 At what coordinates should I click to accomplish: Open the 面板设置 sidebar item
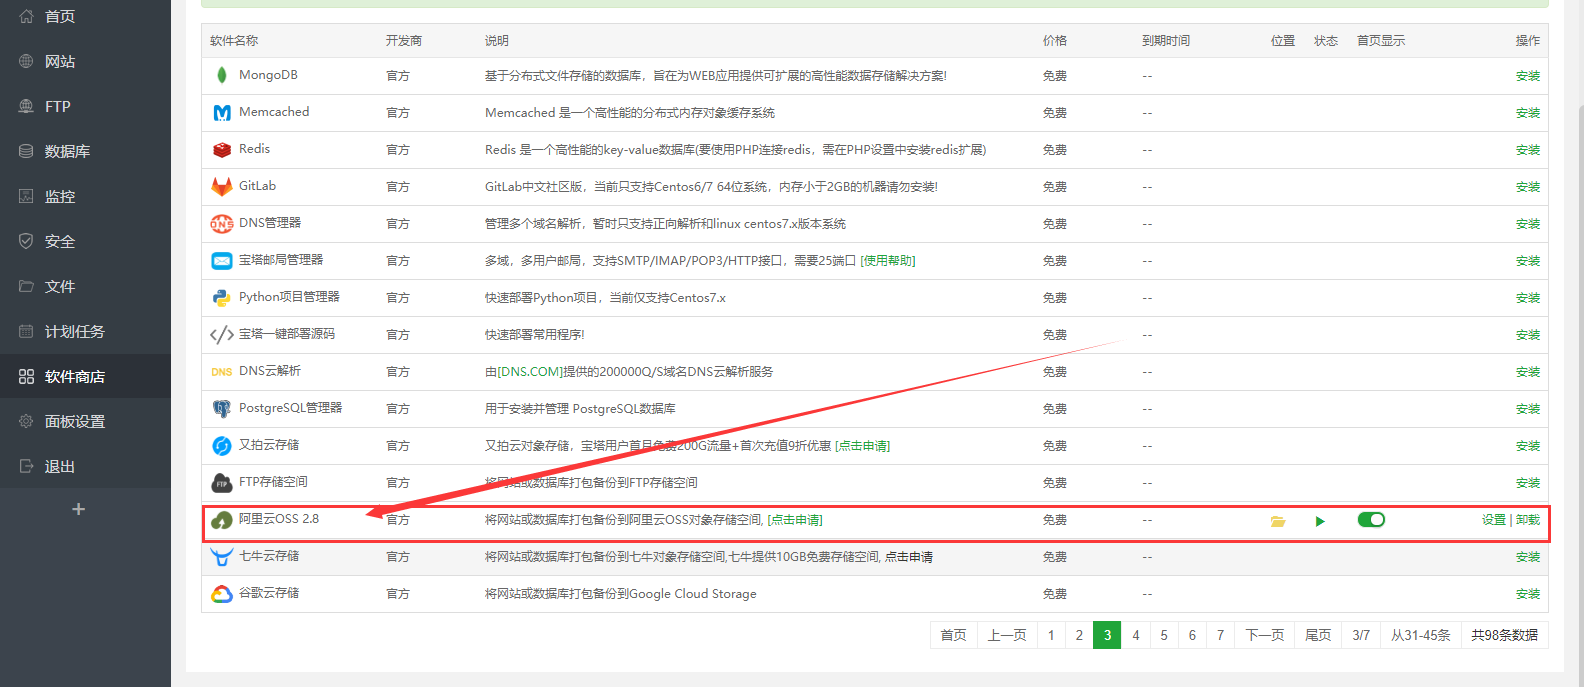pyautogui.click(x=75, y=422)
